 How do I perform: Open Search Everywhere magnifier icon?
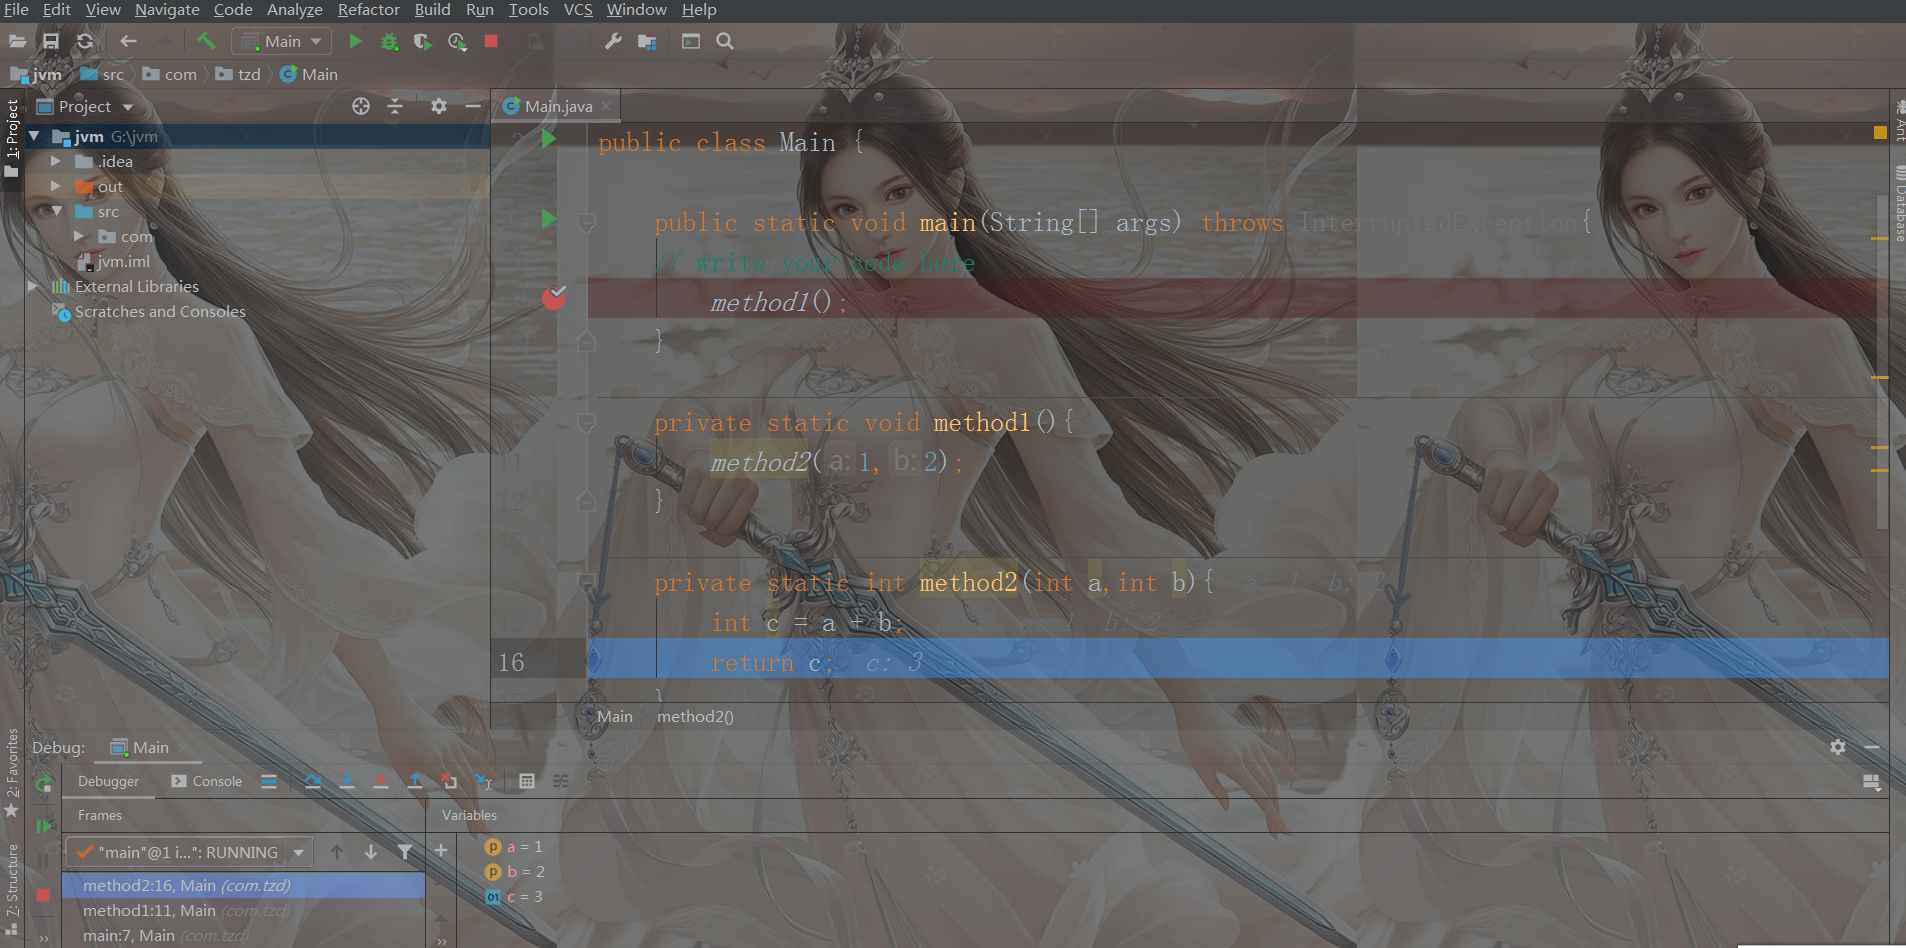tap(725, 41)
